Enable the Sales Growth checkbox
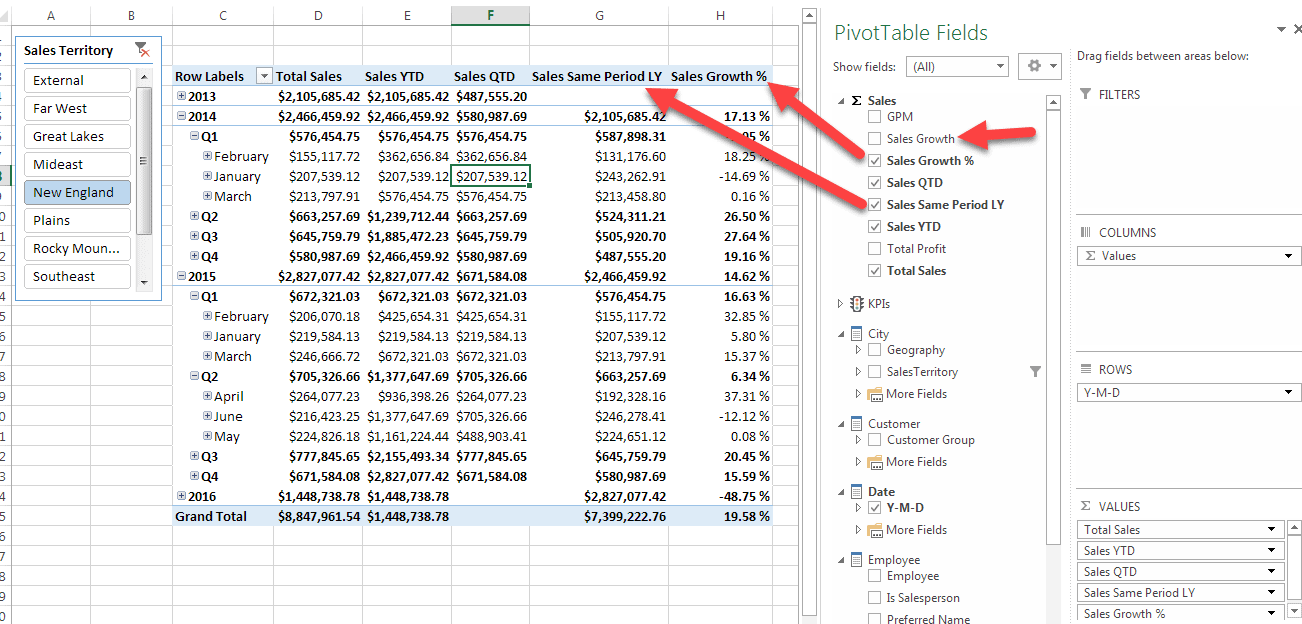 pyautogui.click(x=875, y=139)
